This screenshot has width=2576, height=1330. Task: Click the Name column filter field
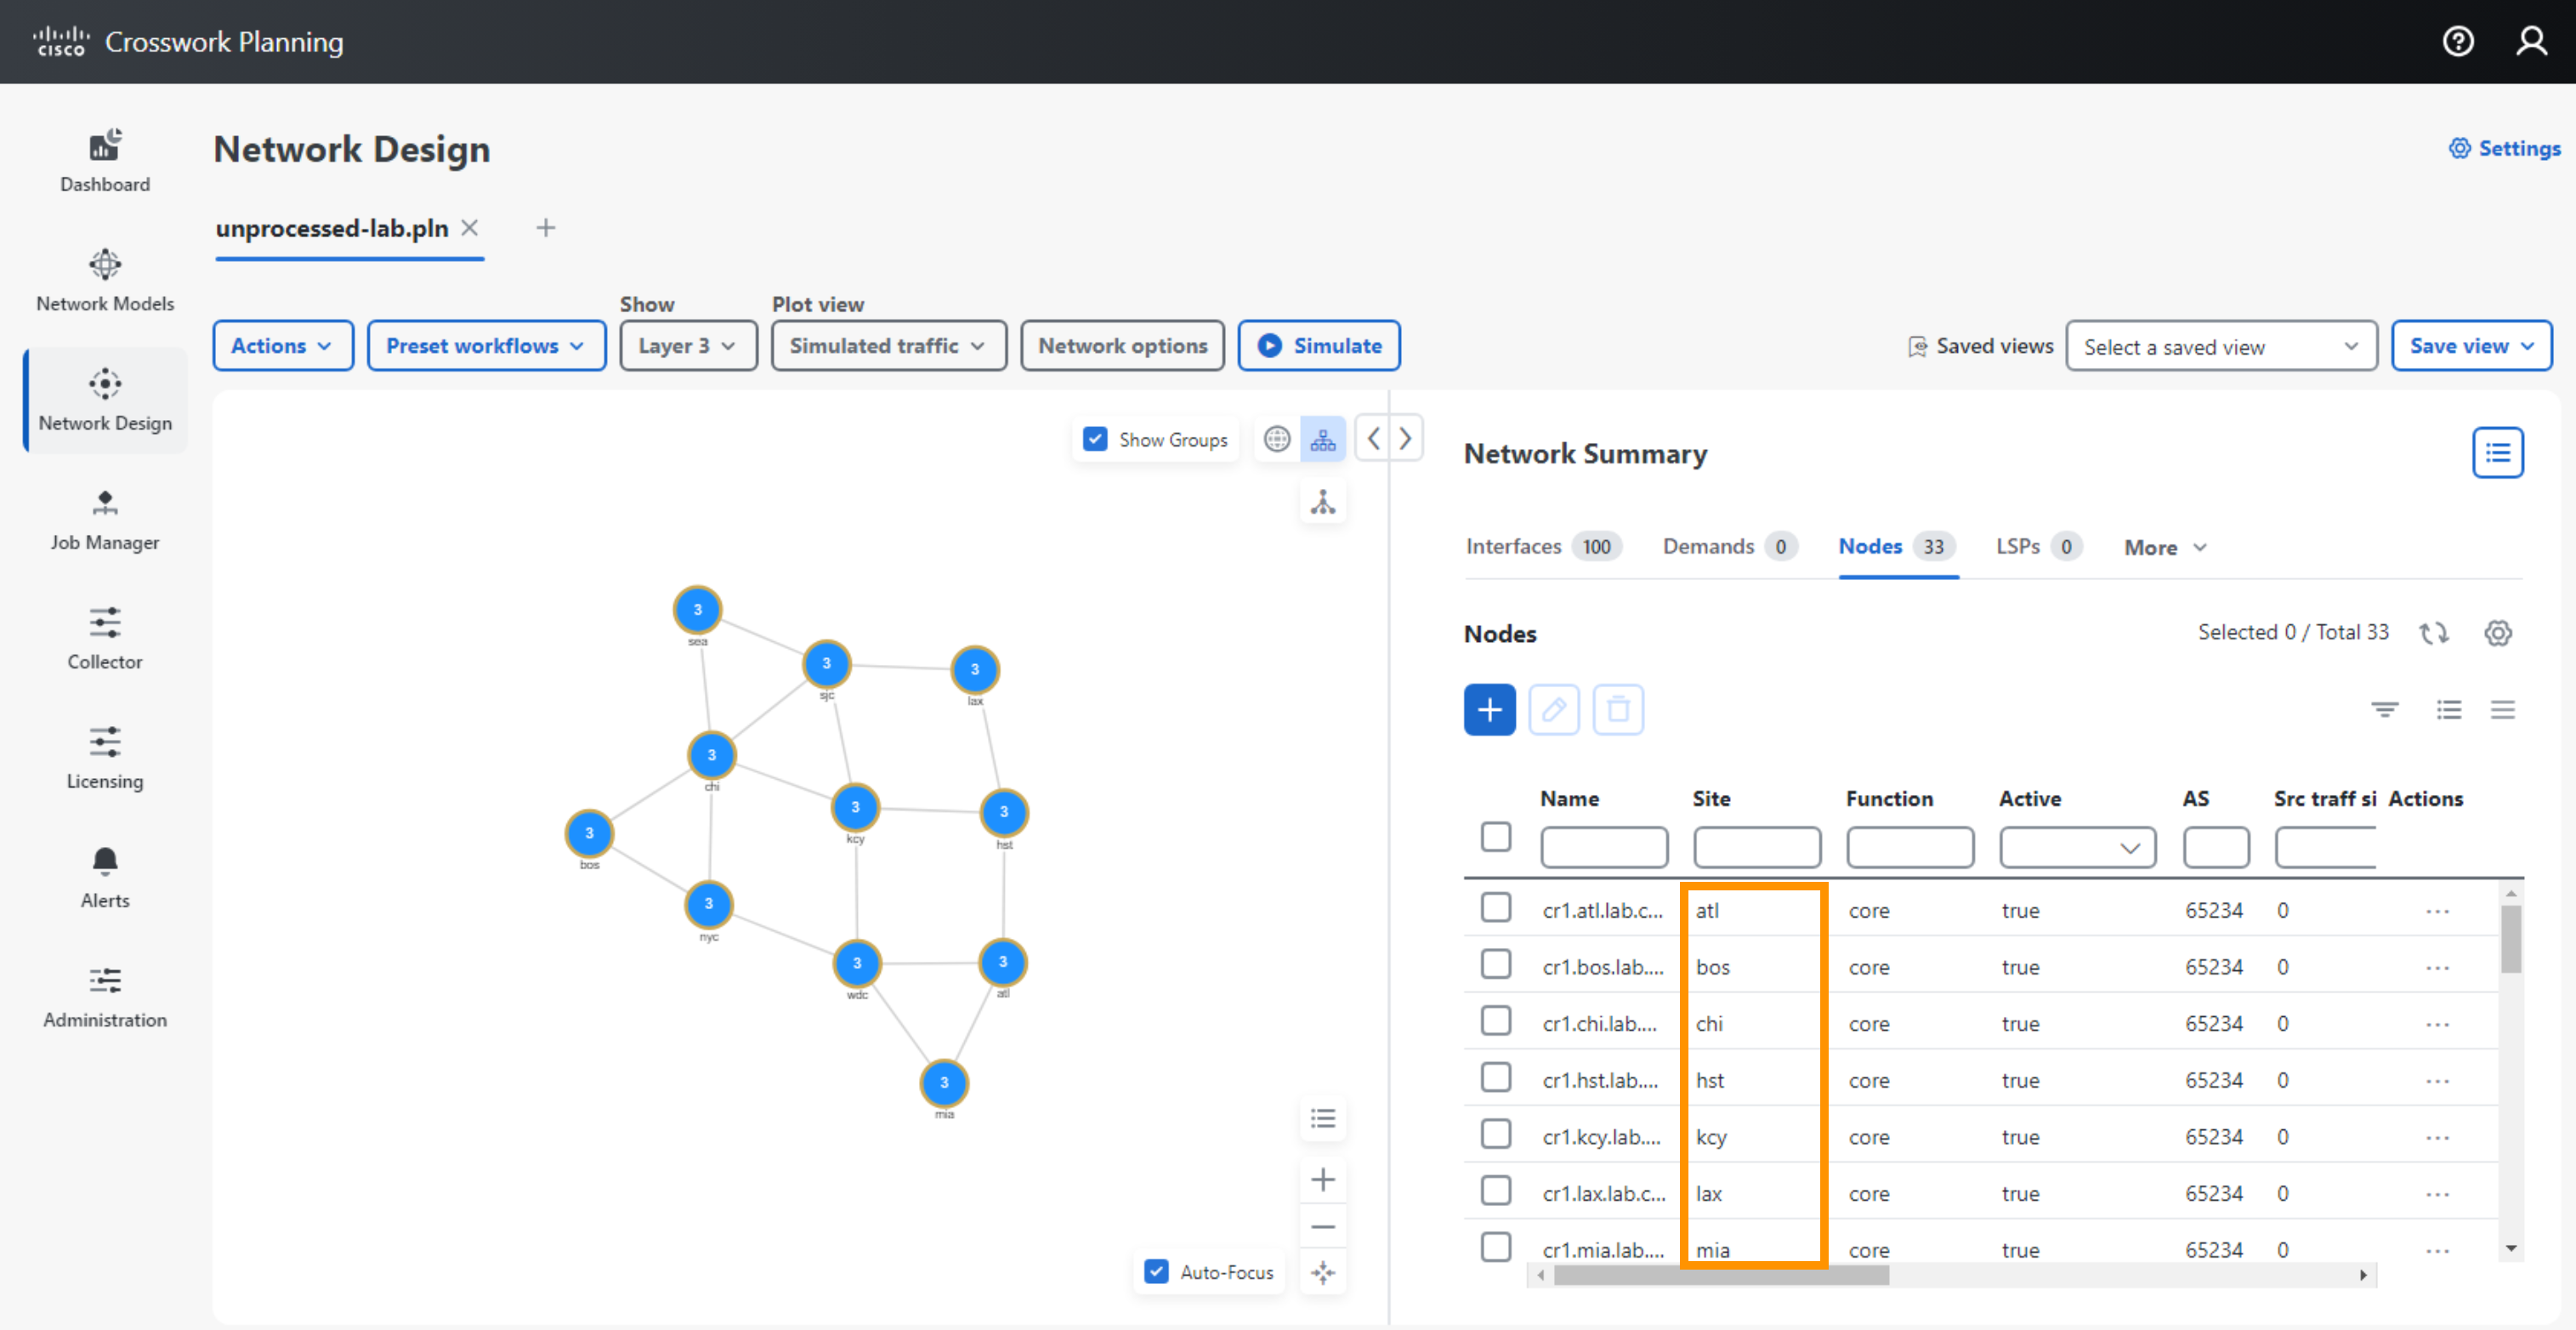tap(1604, 848)
